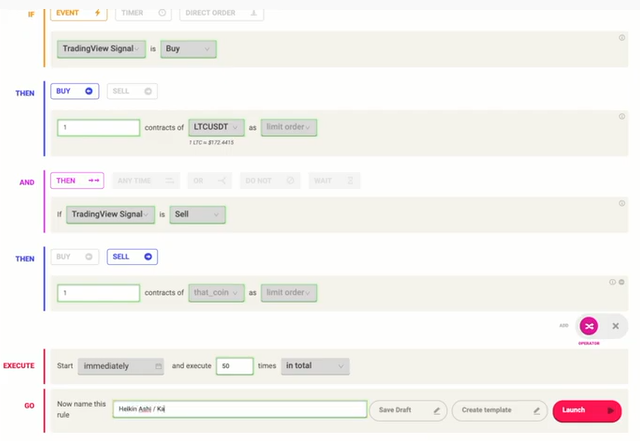Screen dimensions: 640x441
Task: Open limit order dropdown for LTCUSDT buy
Action: (x=289, y=127)
